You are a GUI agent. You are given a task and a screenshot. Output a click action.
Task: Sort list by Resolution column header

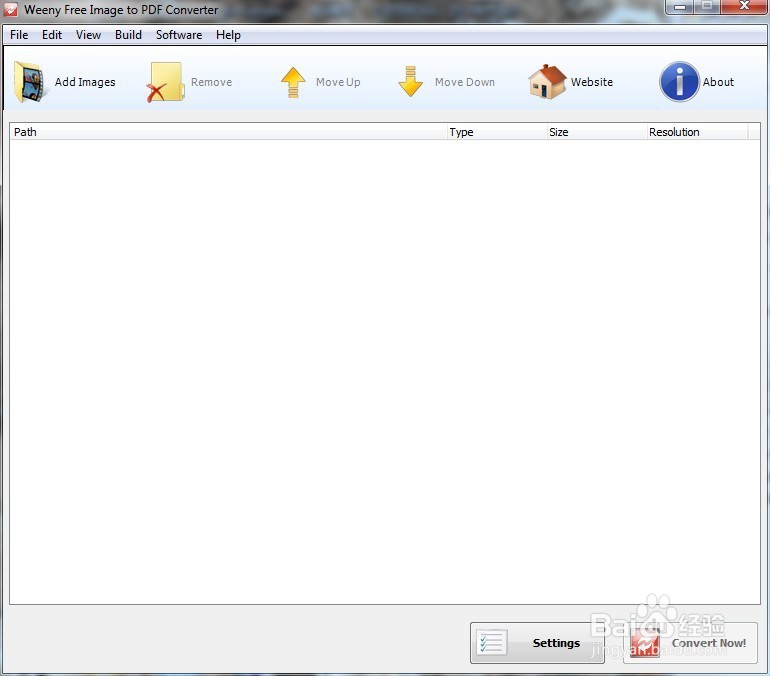point(697,132)
